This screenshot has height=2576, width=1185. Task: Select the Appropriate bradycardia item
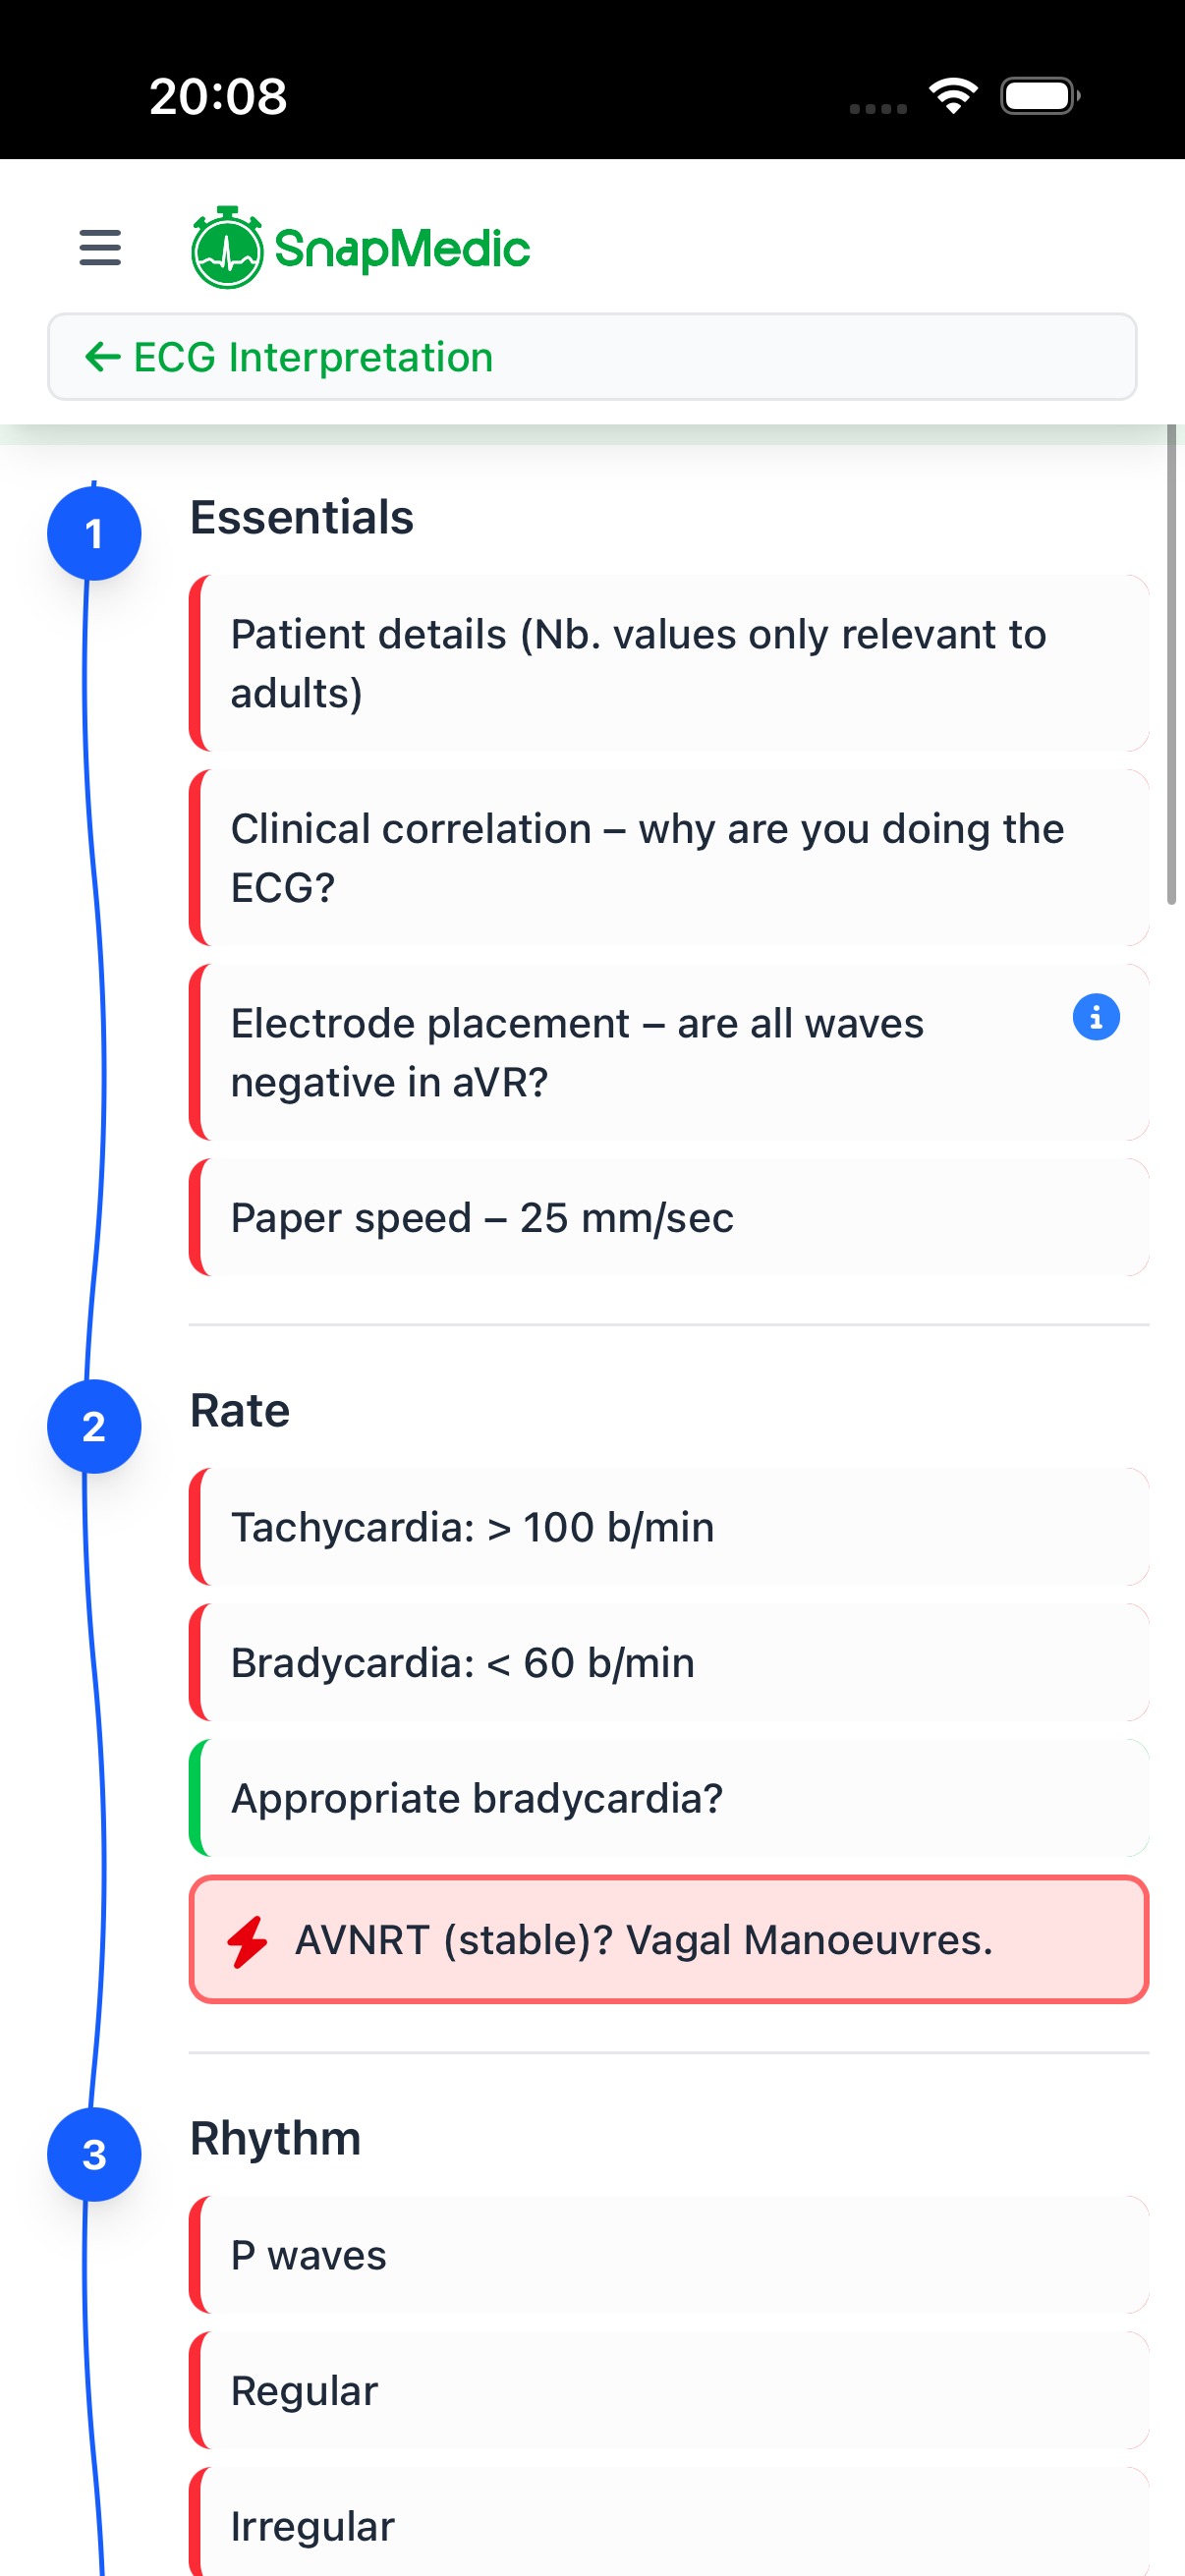coord(668,1798)
